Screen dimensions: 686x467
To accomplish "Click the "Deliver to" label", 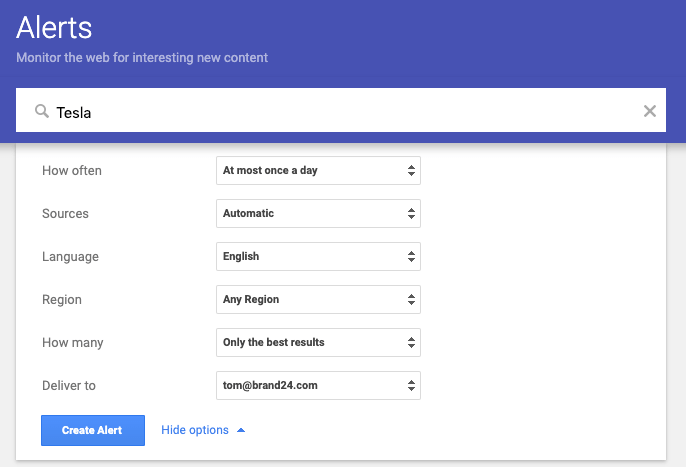I will (x=69, y=386).
